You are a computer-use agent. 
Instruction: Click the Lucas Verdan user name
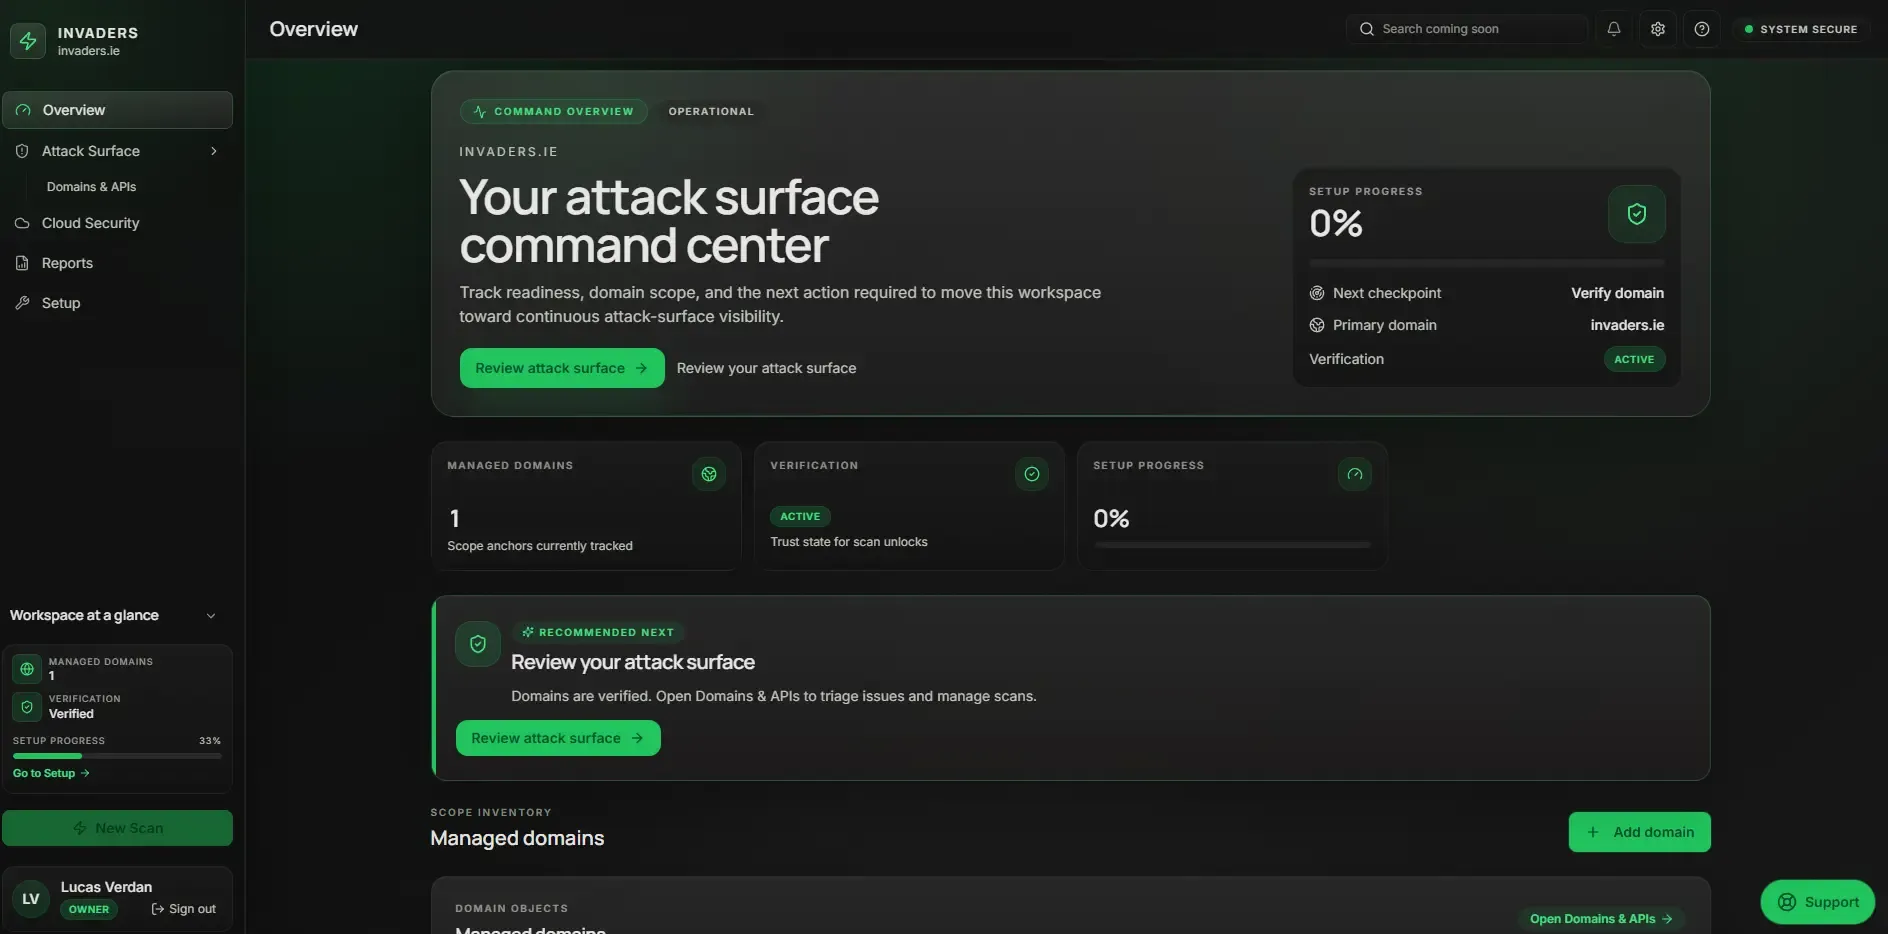(x=106, y=887)
